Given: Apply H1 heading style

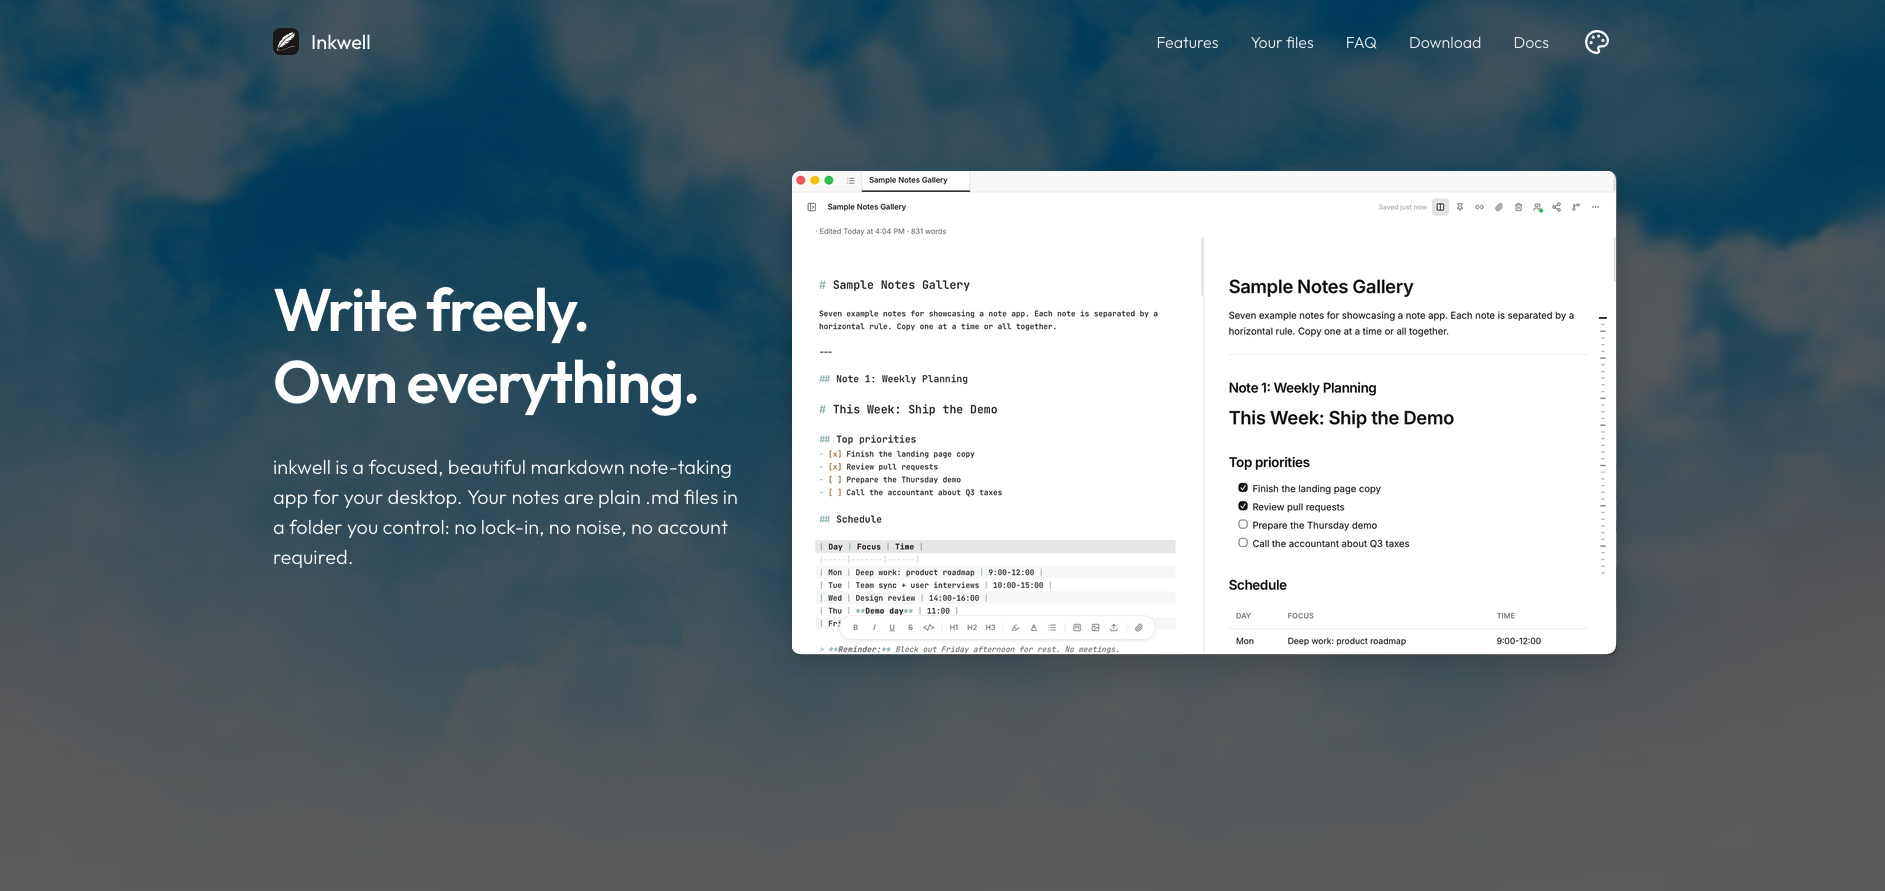Looking at the screenshot, I should [x=954, y=628].
